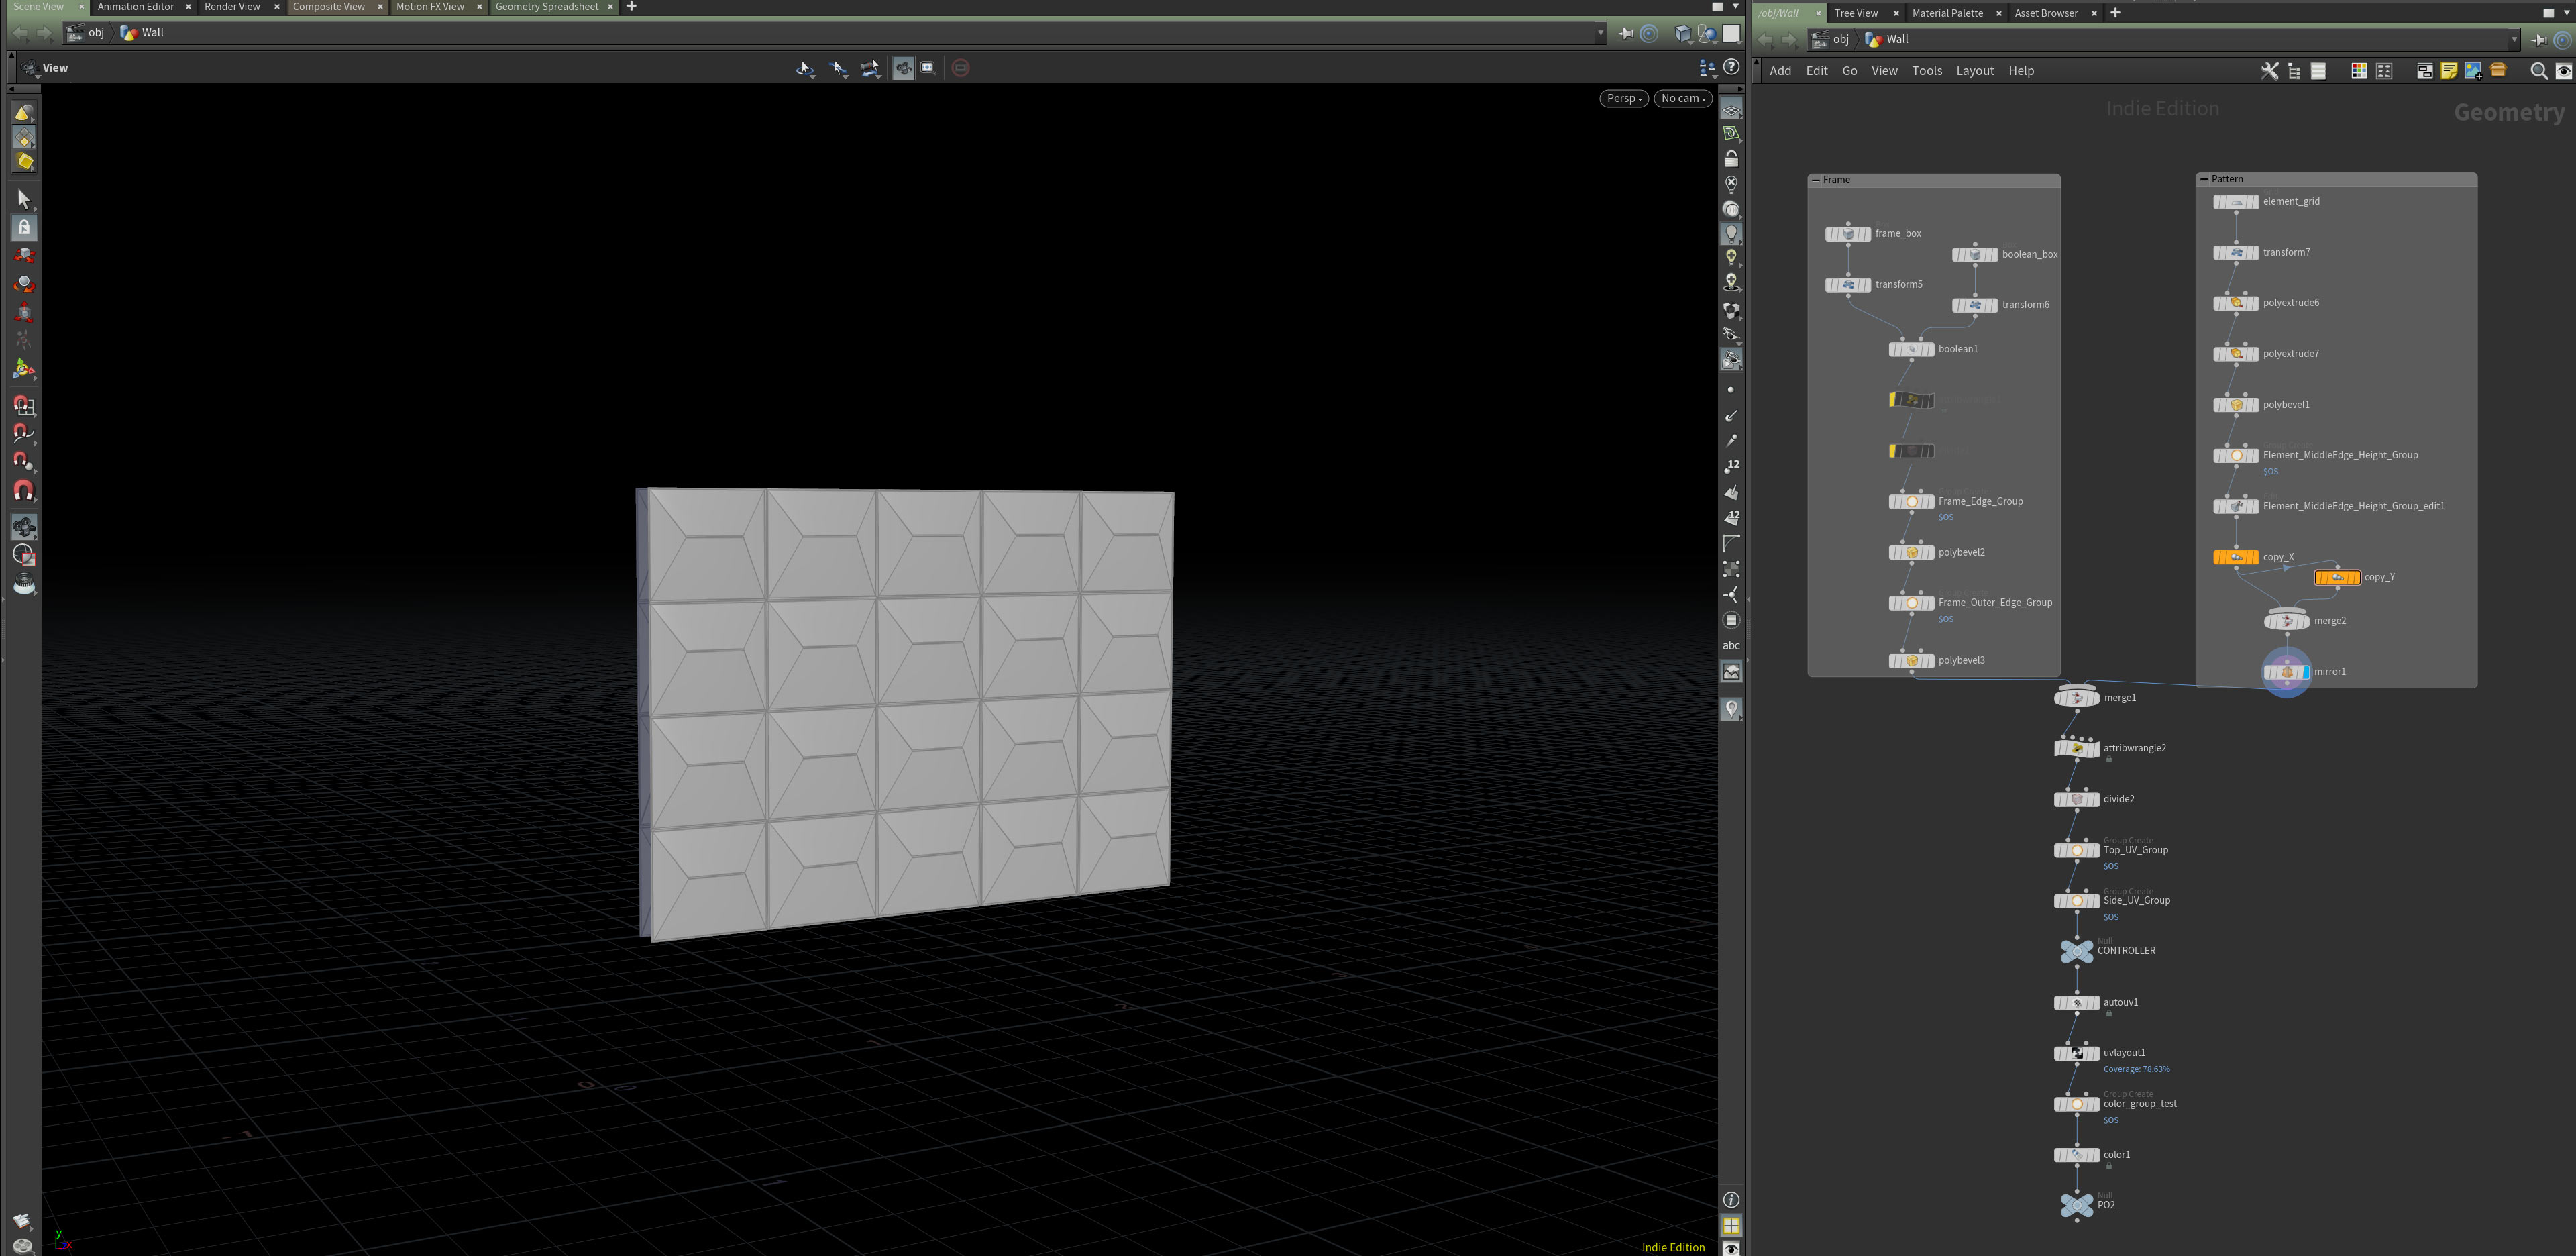Image resolution: width=2576 pixels, height=1256 pixels.
Task: Click the obj path button in viewport
Action: coord(86,32)
